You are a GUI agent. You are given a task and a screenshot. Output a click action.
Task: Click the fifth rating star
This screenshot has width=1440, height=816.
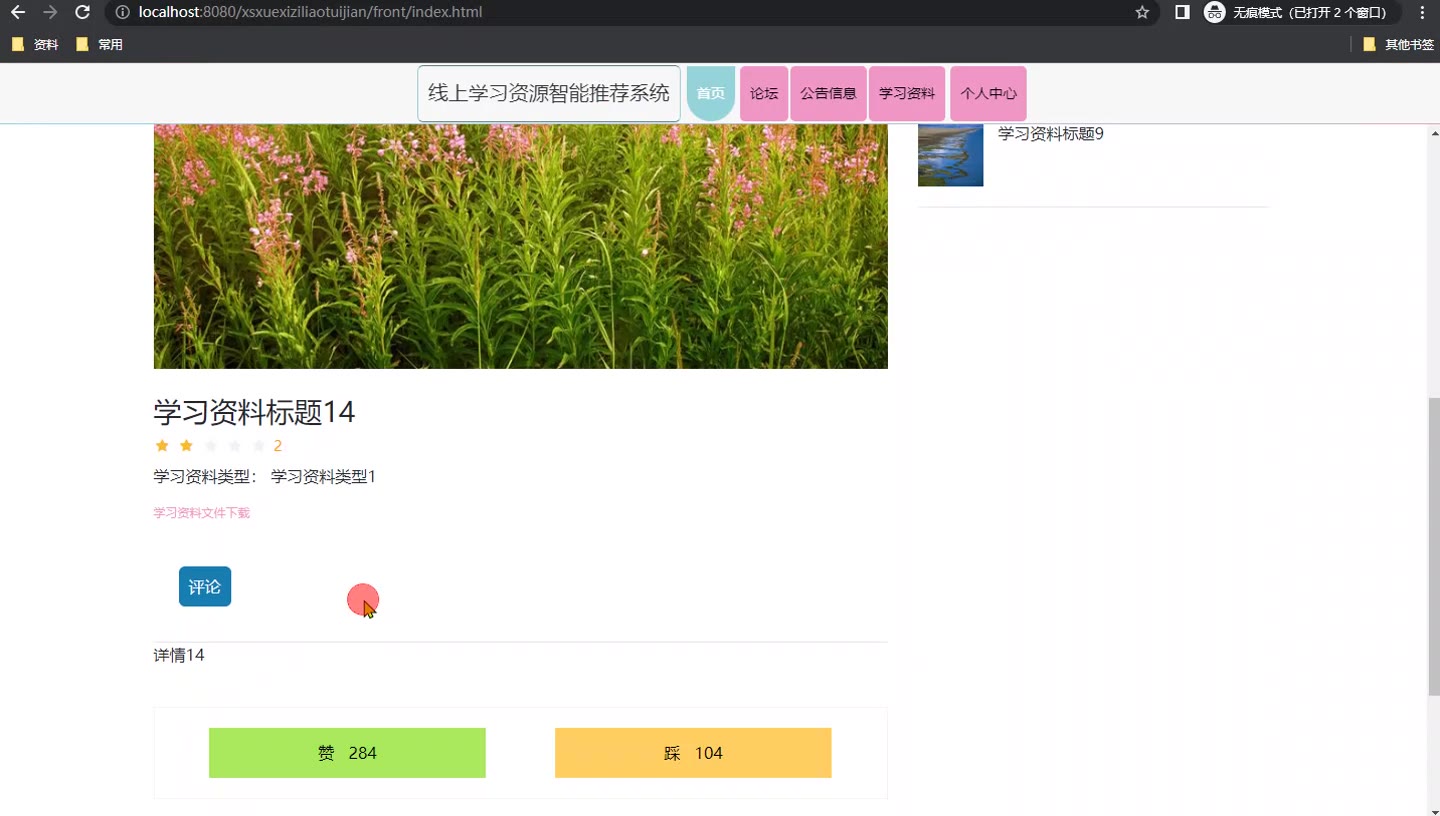click(x=258, y=446)
